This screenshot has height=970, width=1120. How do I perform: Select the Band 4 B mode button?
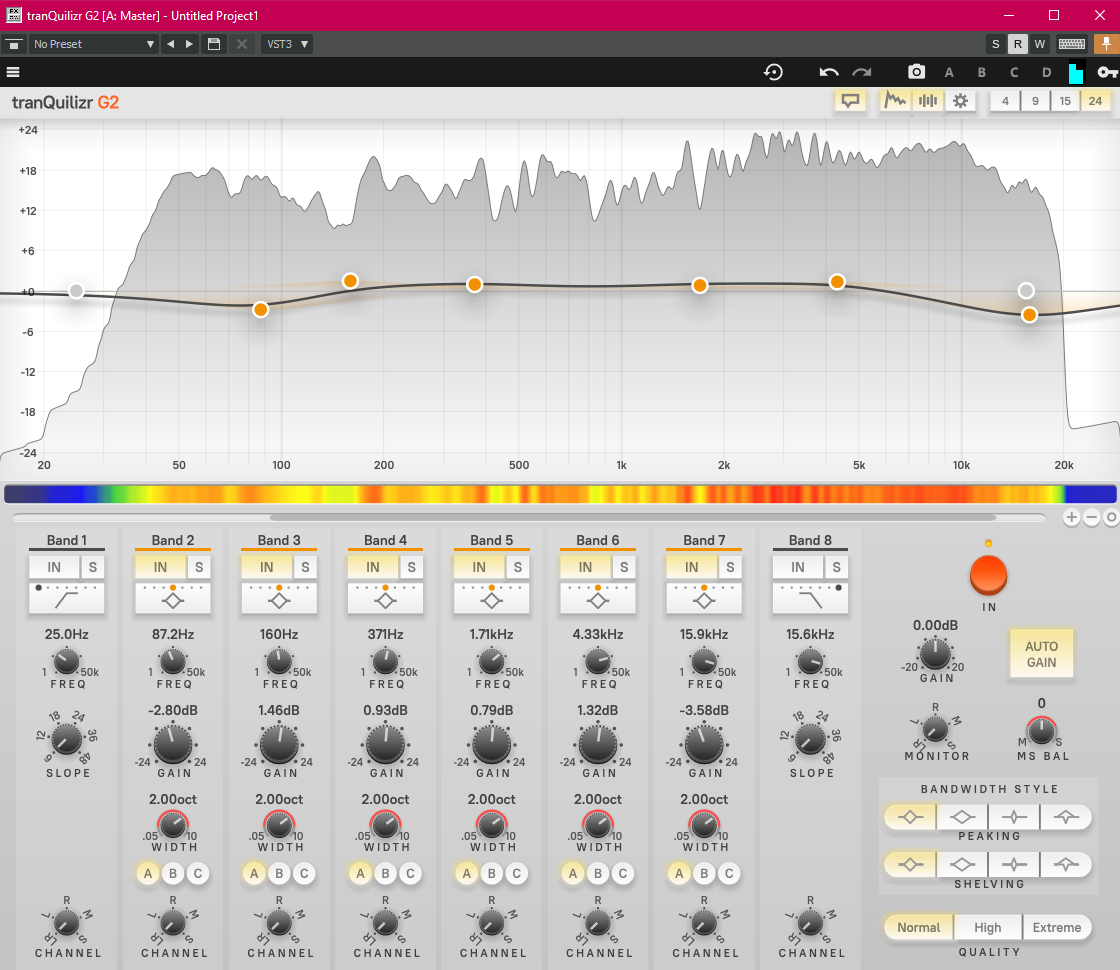tap(386, 873)
